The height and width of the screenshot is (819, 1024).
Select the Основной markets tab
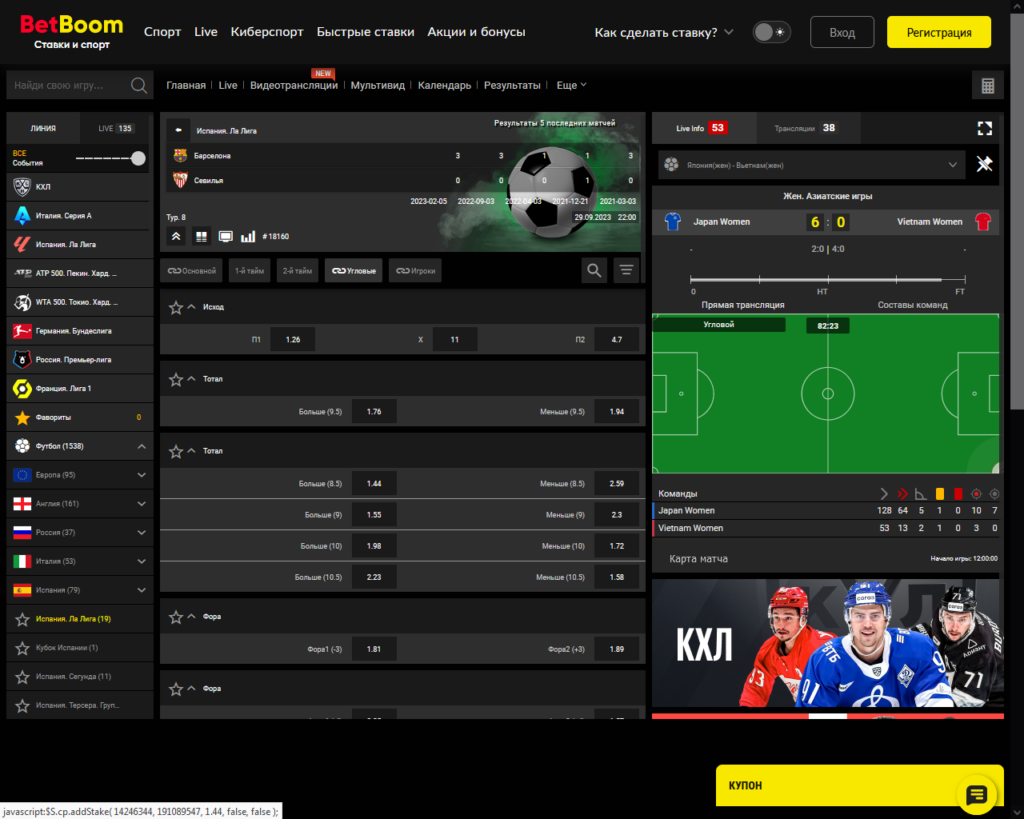(x=191, y=270)
